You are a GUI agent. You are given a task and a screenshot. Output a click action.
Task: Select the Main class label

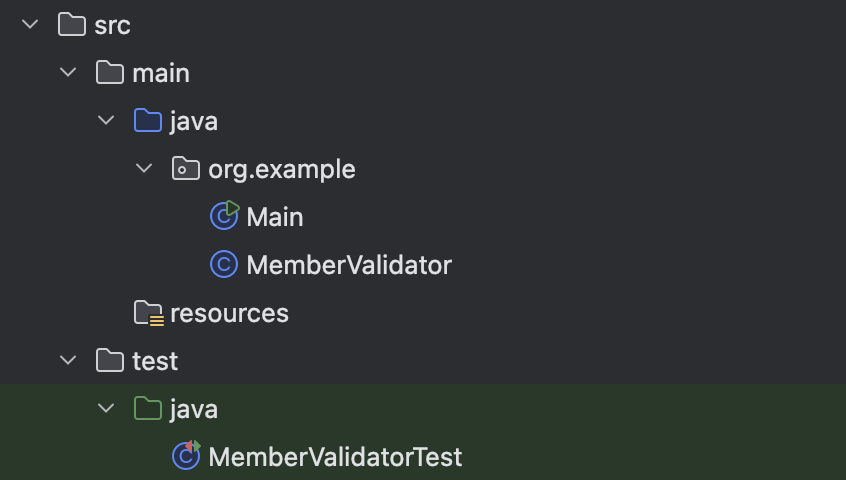click(275, 217)
